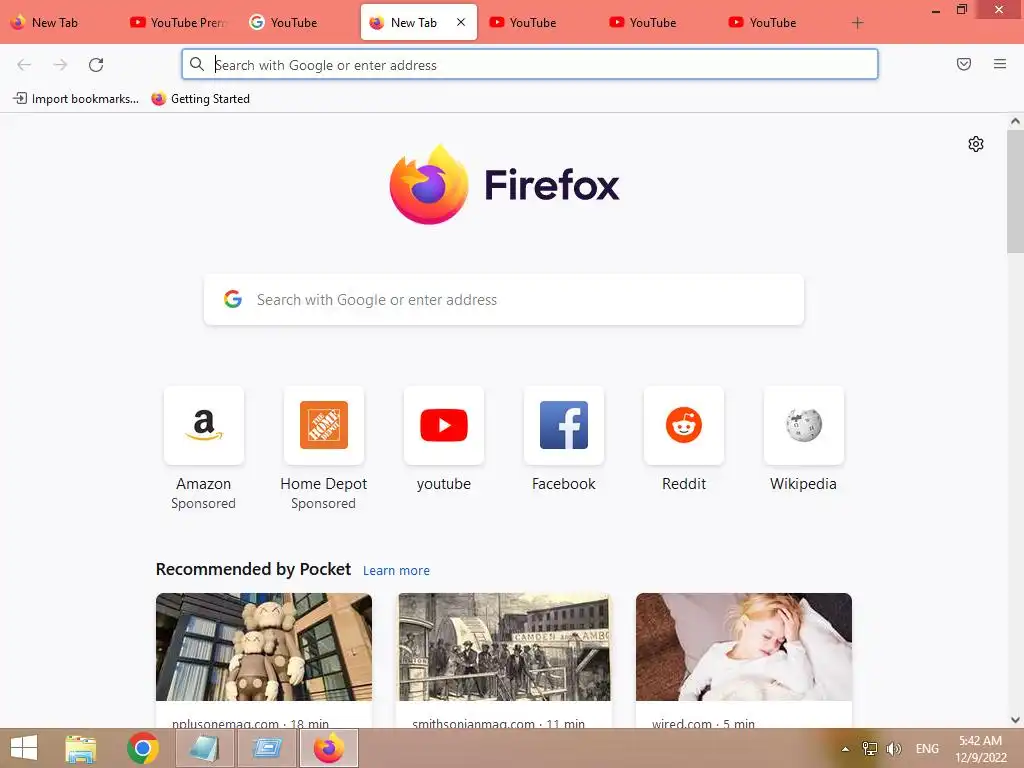Image resolution: width=1024 pixels, height=768 pixels.
Task: Switch to the last YouTube tab
Action: pos(778,22)
